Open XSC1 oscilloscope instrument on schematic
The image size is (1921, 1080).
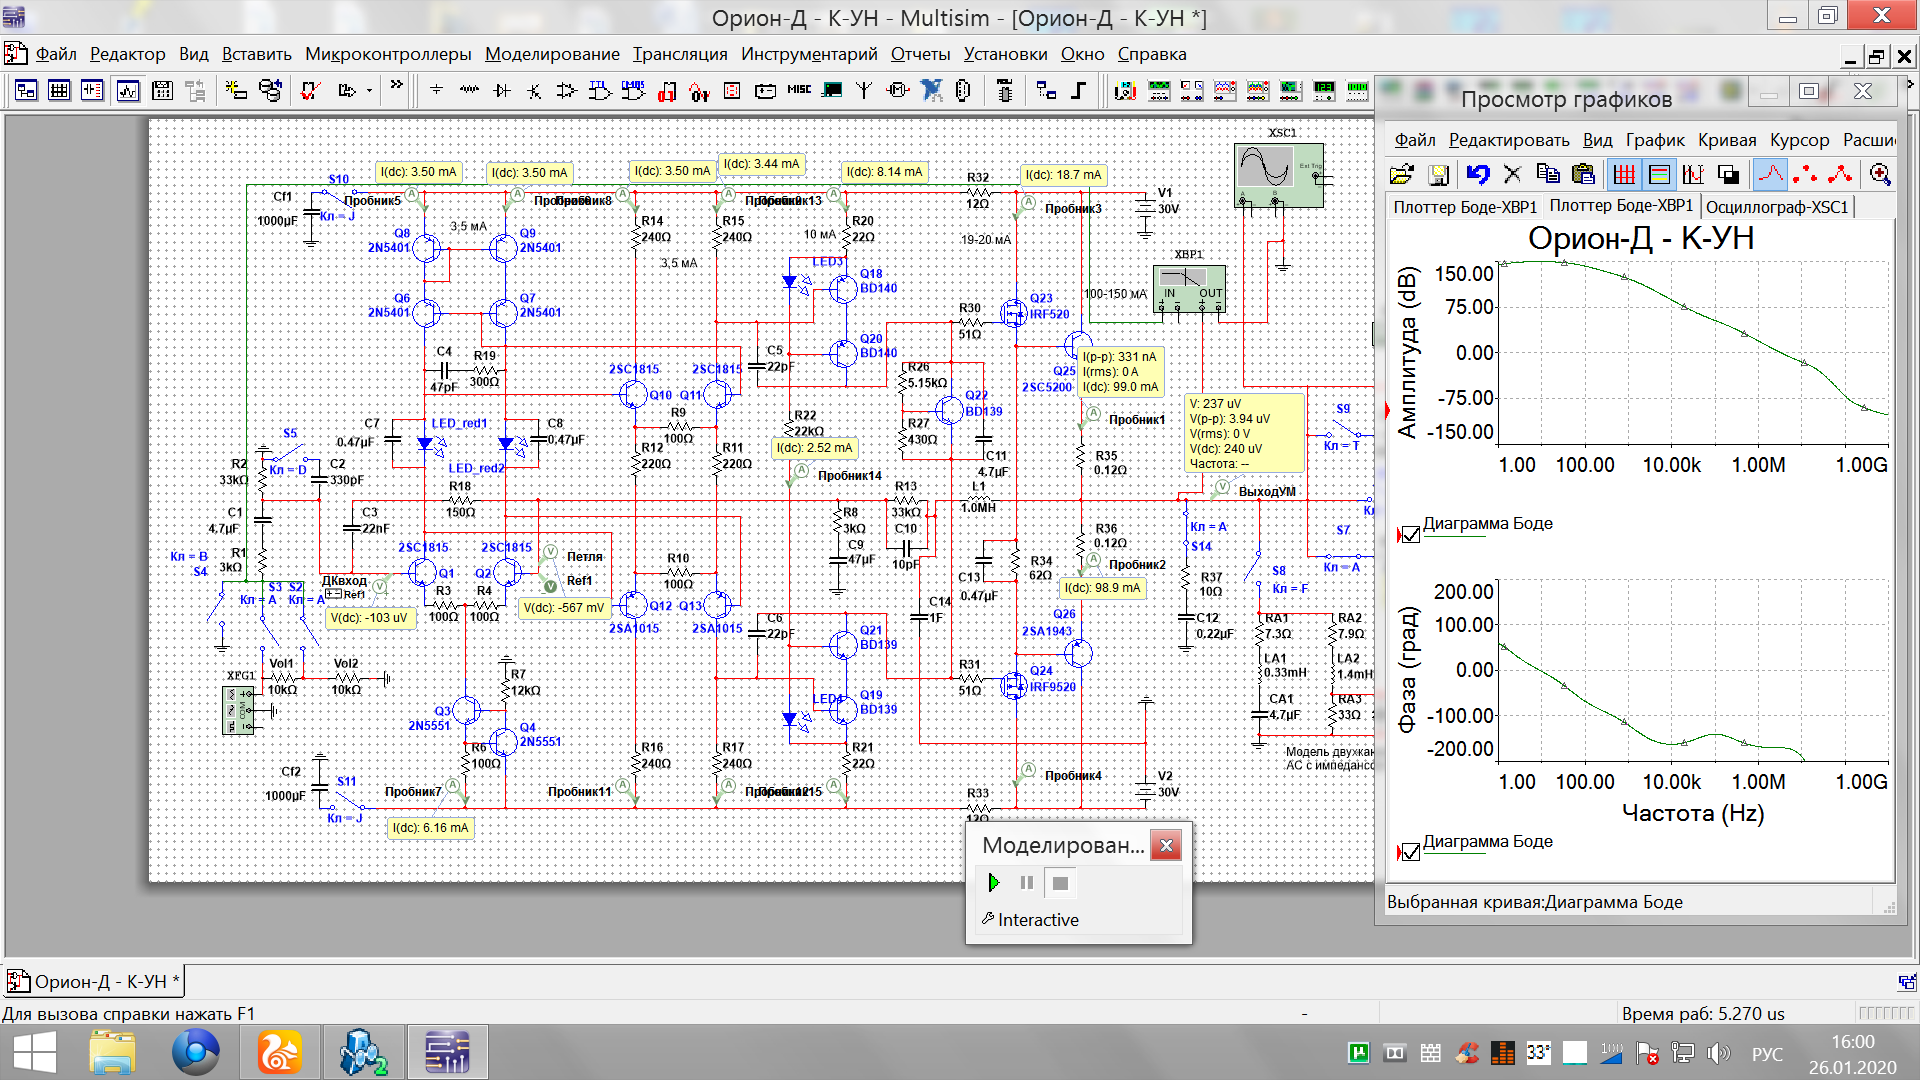(1279, 176)
